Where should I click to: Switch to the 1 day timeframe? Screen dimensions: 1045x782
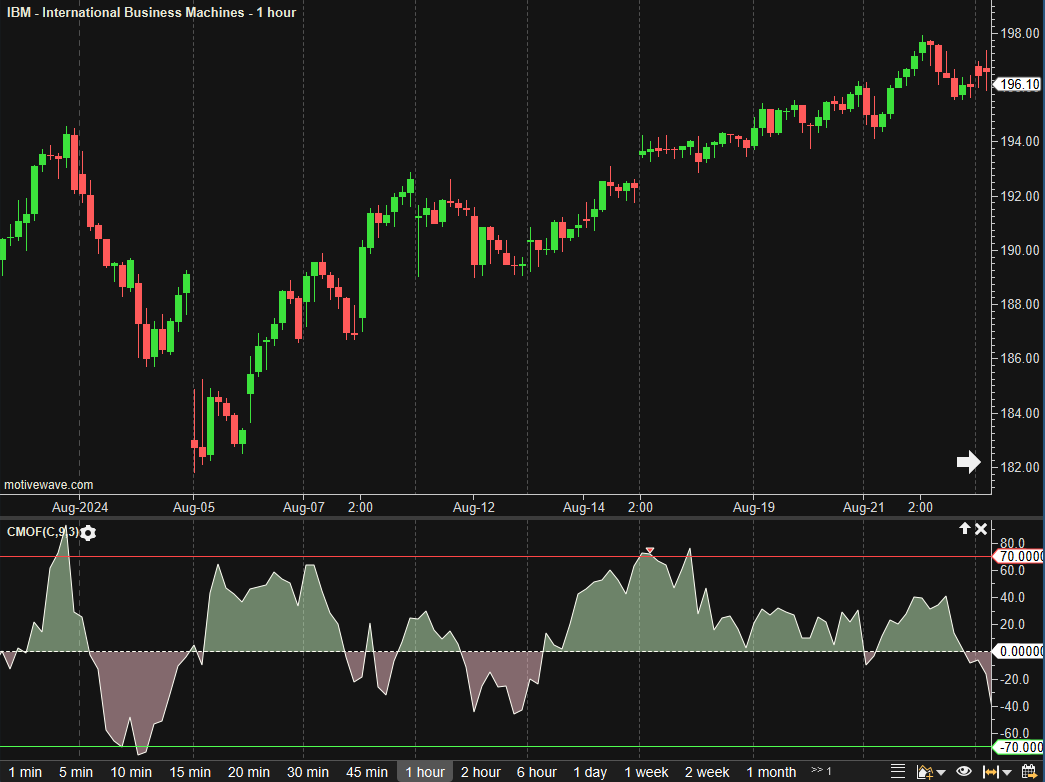[590, 772]
